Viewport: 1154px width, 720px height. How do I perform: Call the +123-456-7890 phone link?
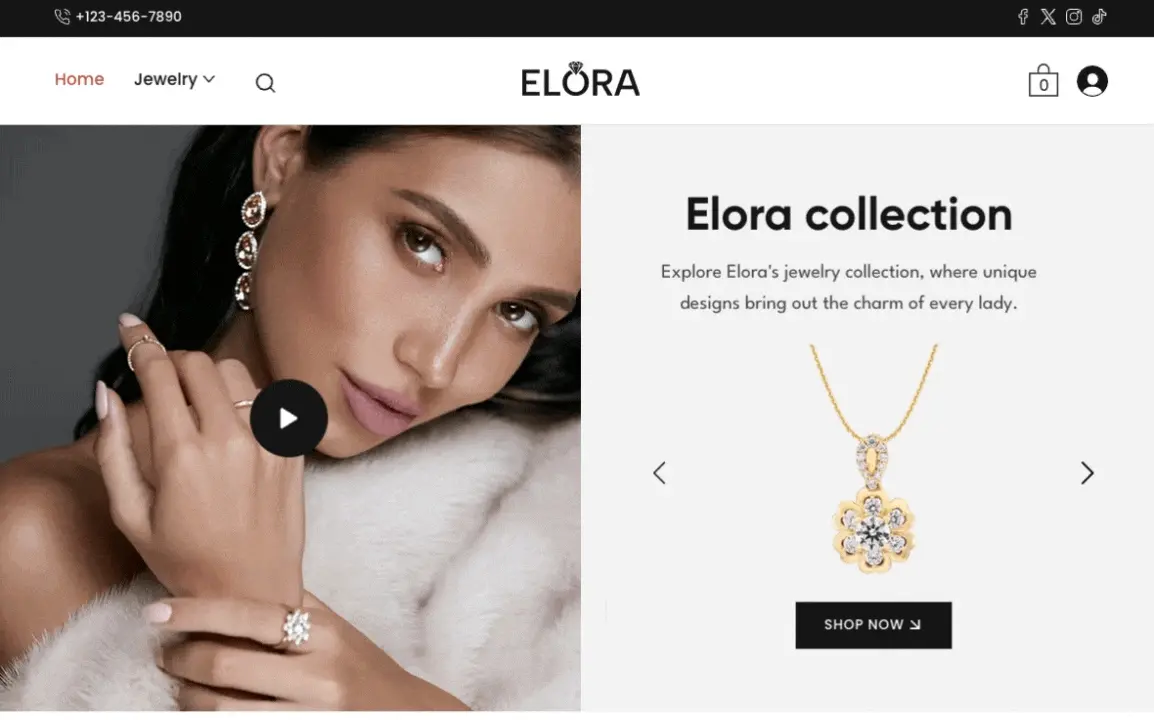tap(128, 16)
